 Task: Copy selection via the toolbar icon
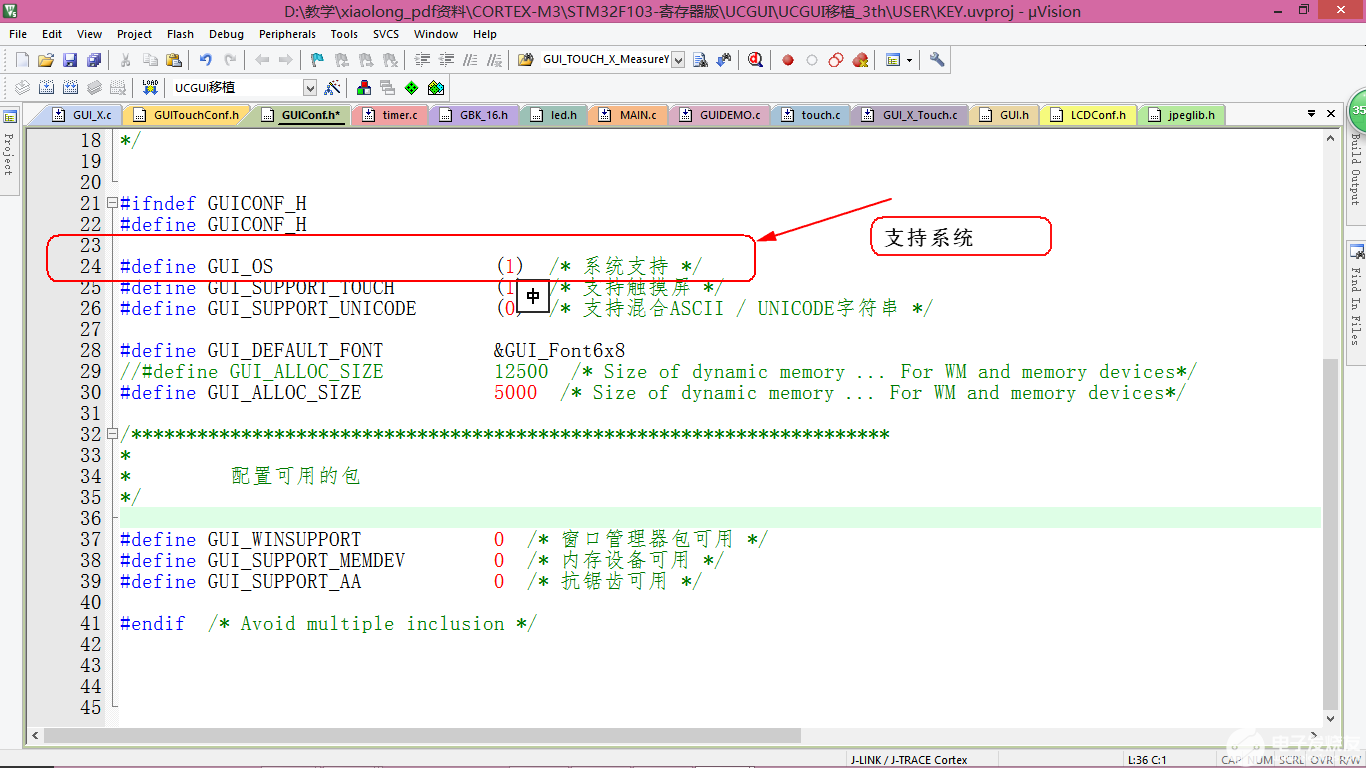pyautogui.click(x=151, y=60)
